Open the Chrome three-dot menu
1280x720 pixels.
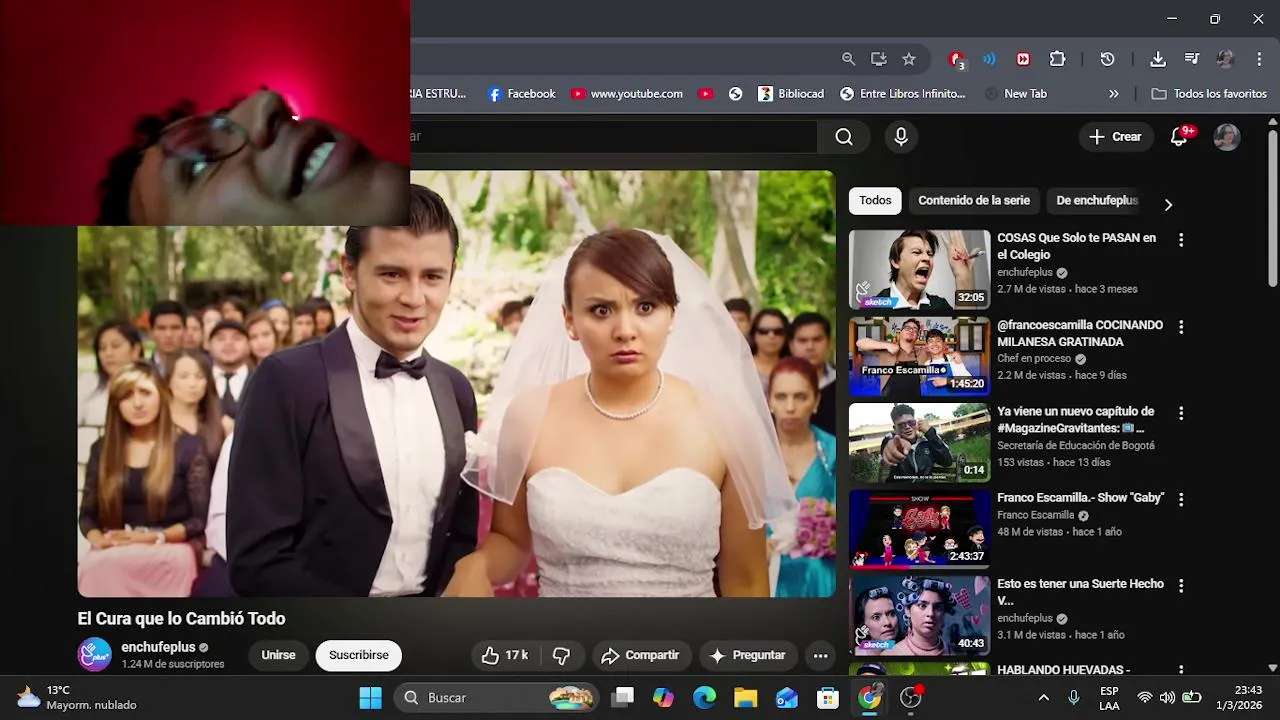pos(1259,59)
